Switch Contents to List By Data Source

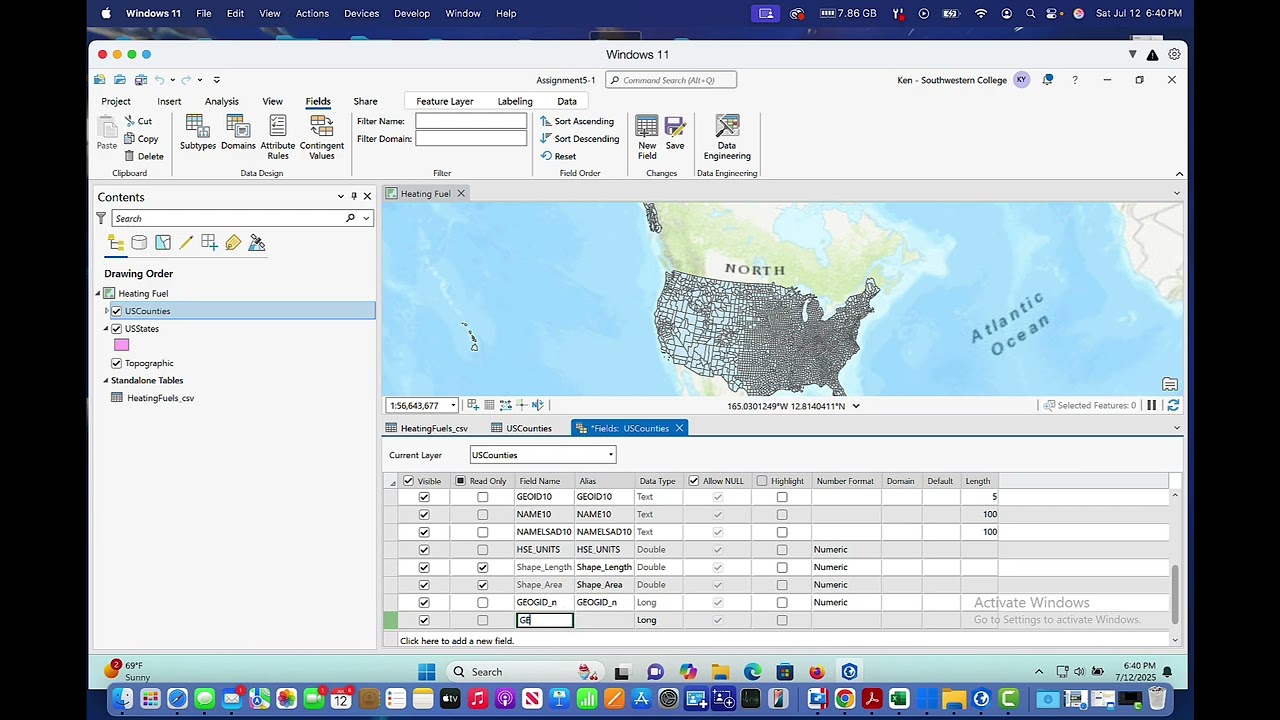(x=139, y=243)
